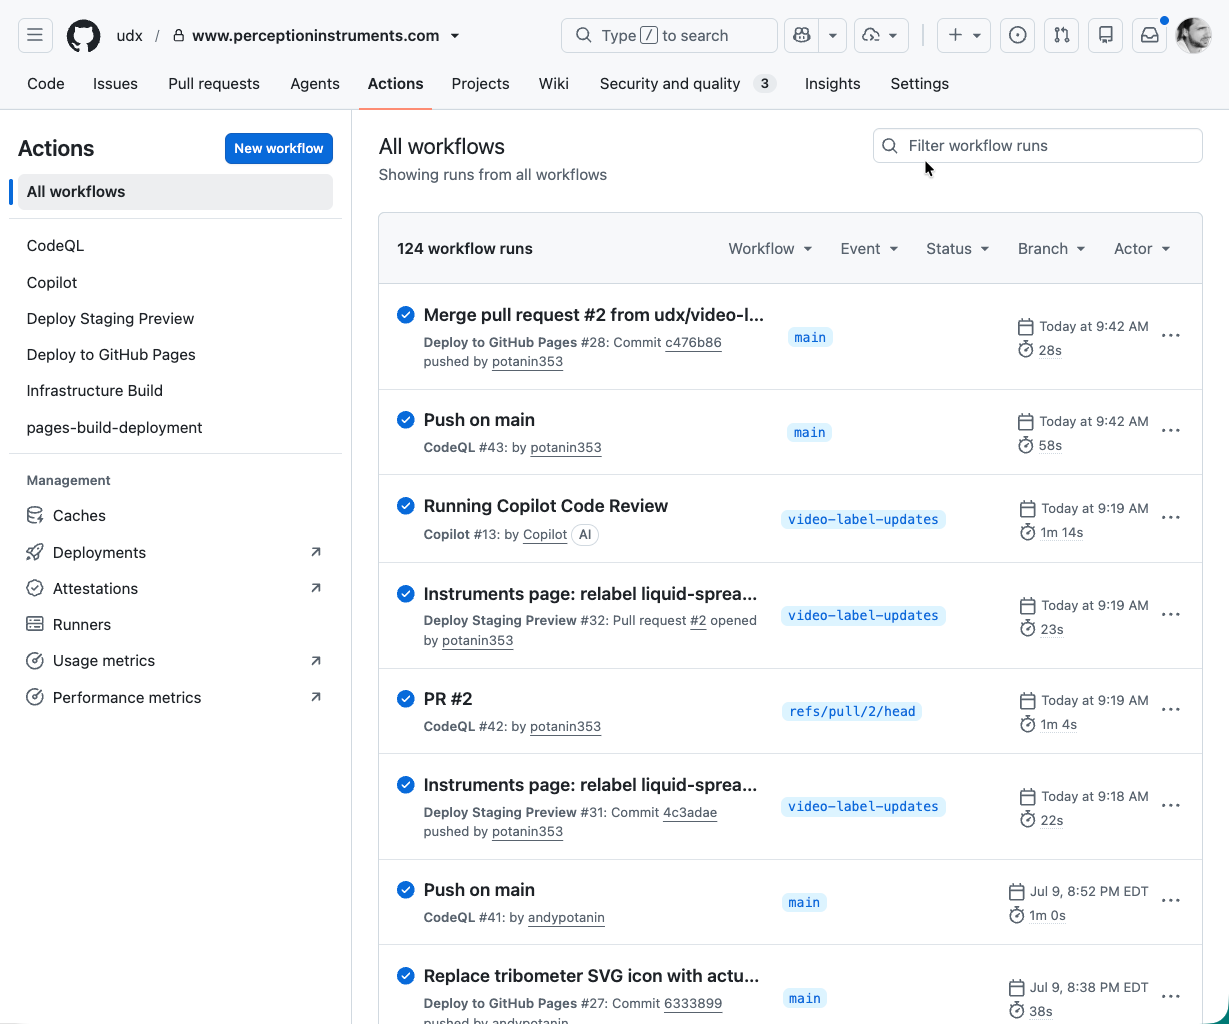Screen dimensions: 1229x1024
Task: Open options menu for CodeQL #41 run
Action: [x=1171, y=901]
